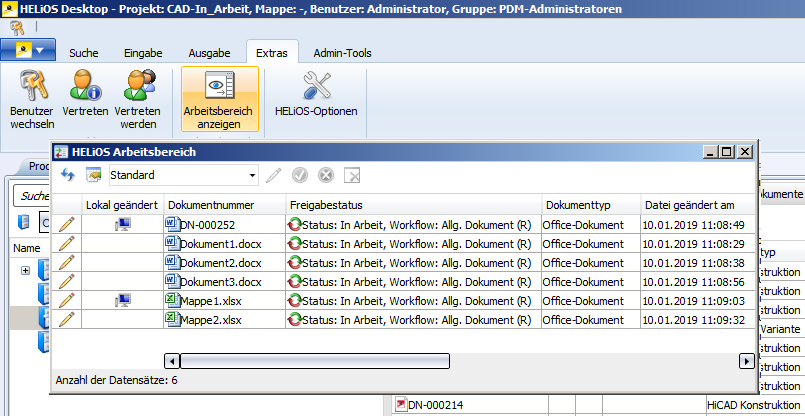The width and height of the screenshot is (805, 416).
Task: Sort by Freigabestatus column header
Action: tap(414, 205)
